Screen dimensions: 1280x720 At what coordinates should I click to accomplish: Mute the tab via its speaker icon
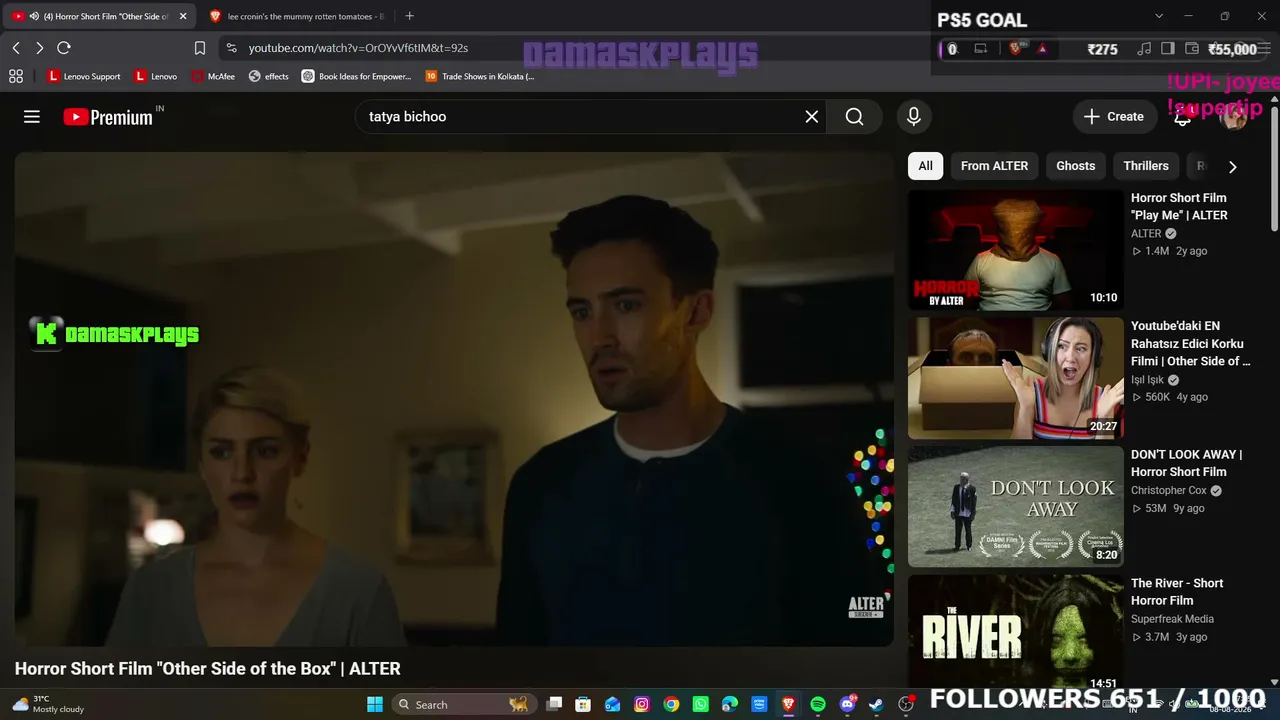pos(35,16)
